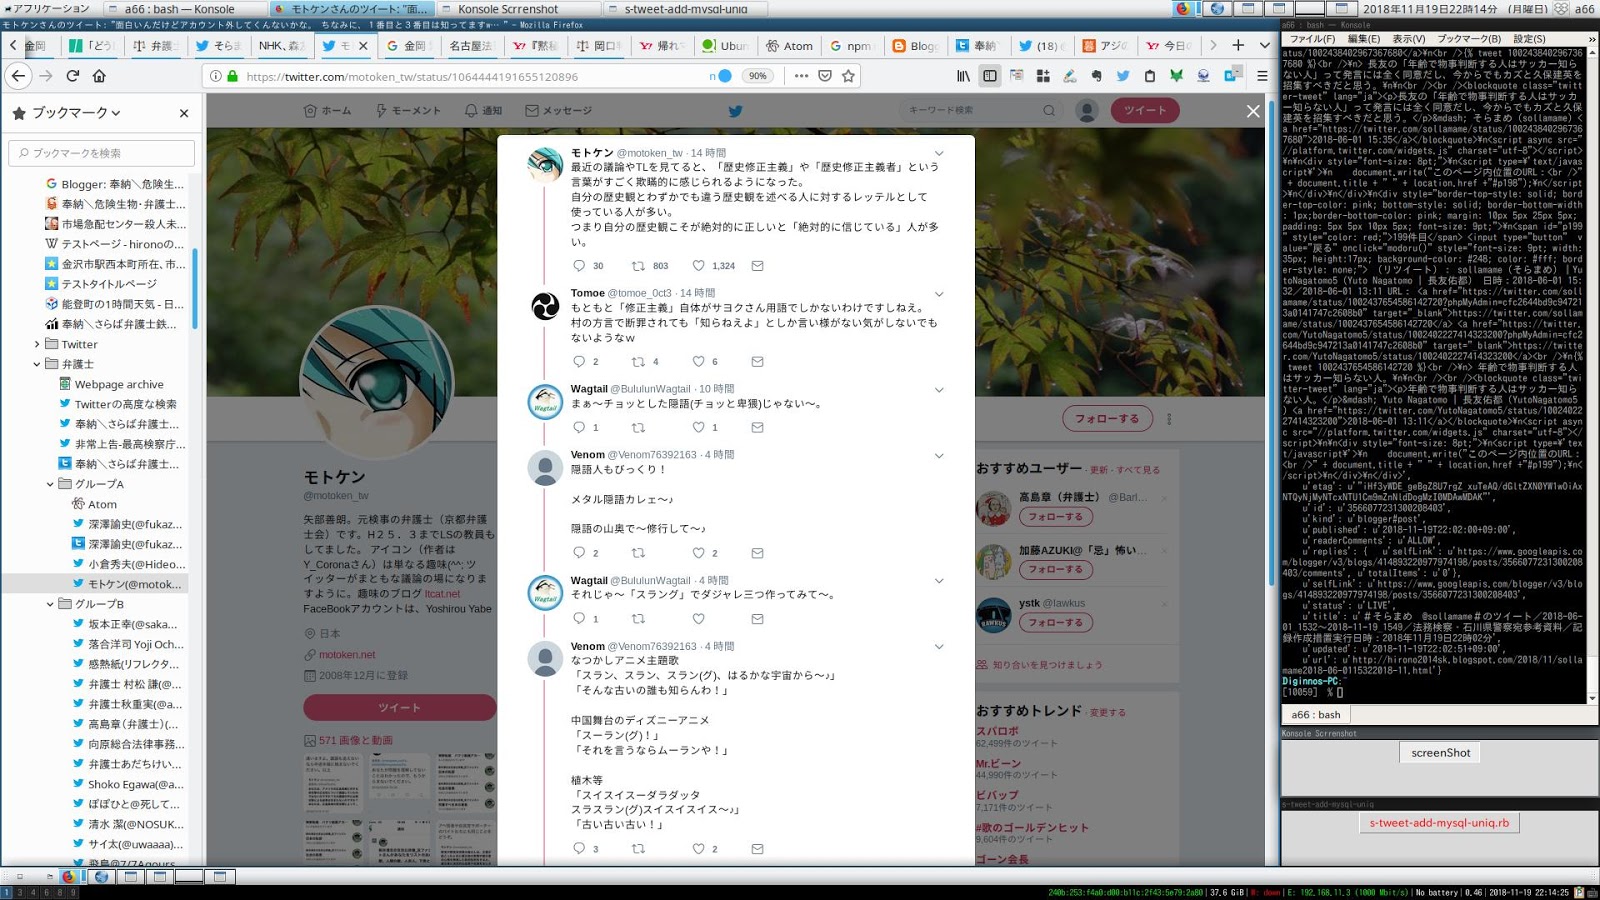1600x900 pixels.
Task: Like Tomoe's reply with 6 likes
Action: tap(698, 362)
